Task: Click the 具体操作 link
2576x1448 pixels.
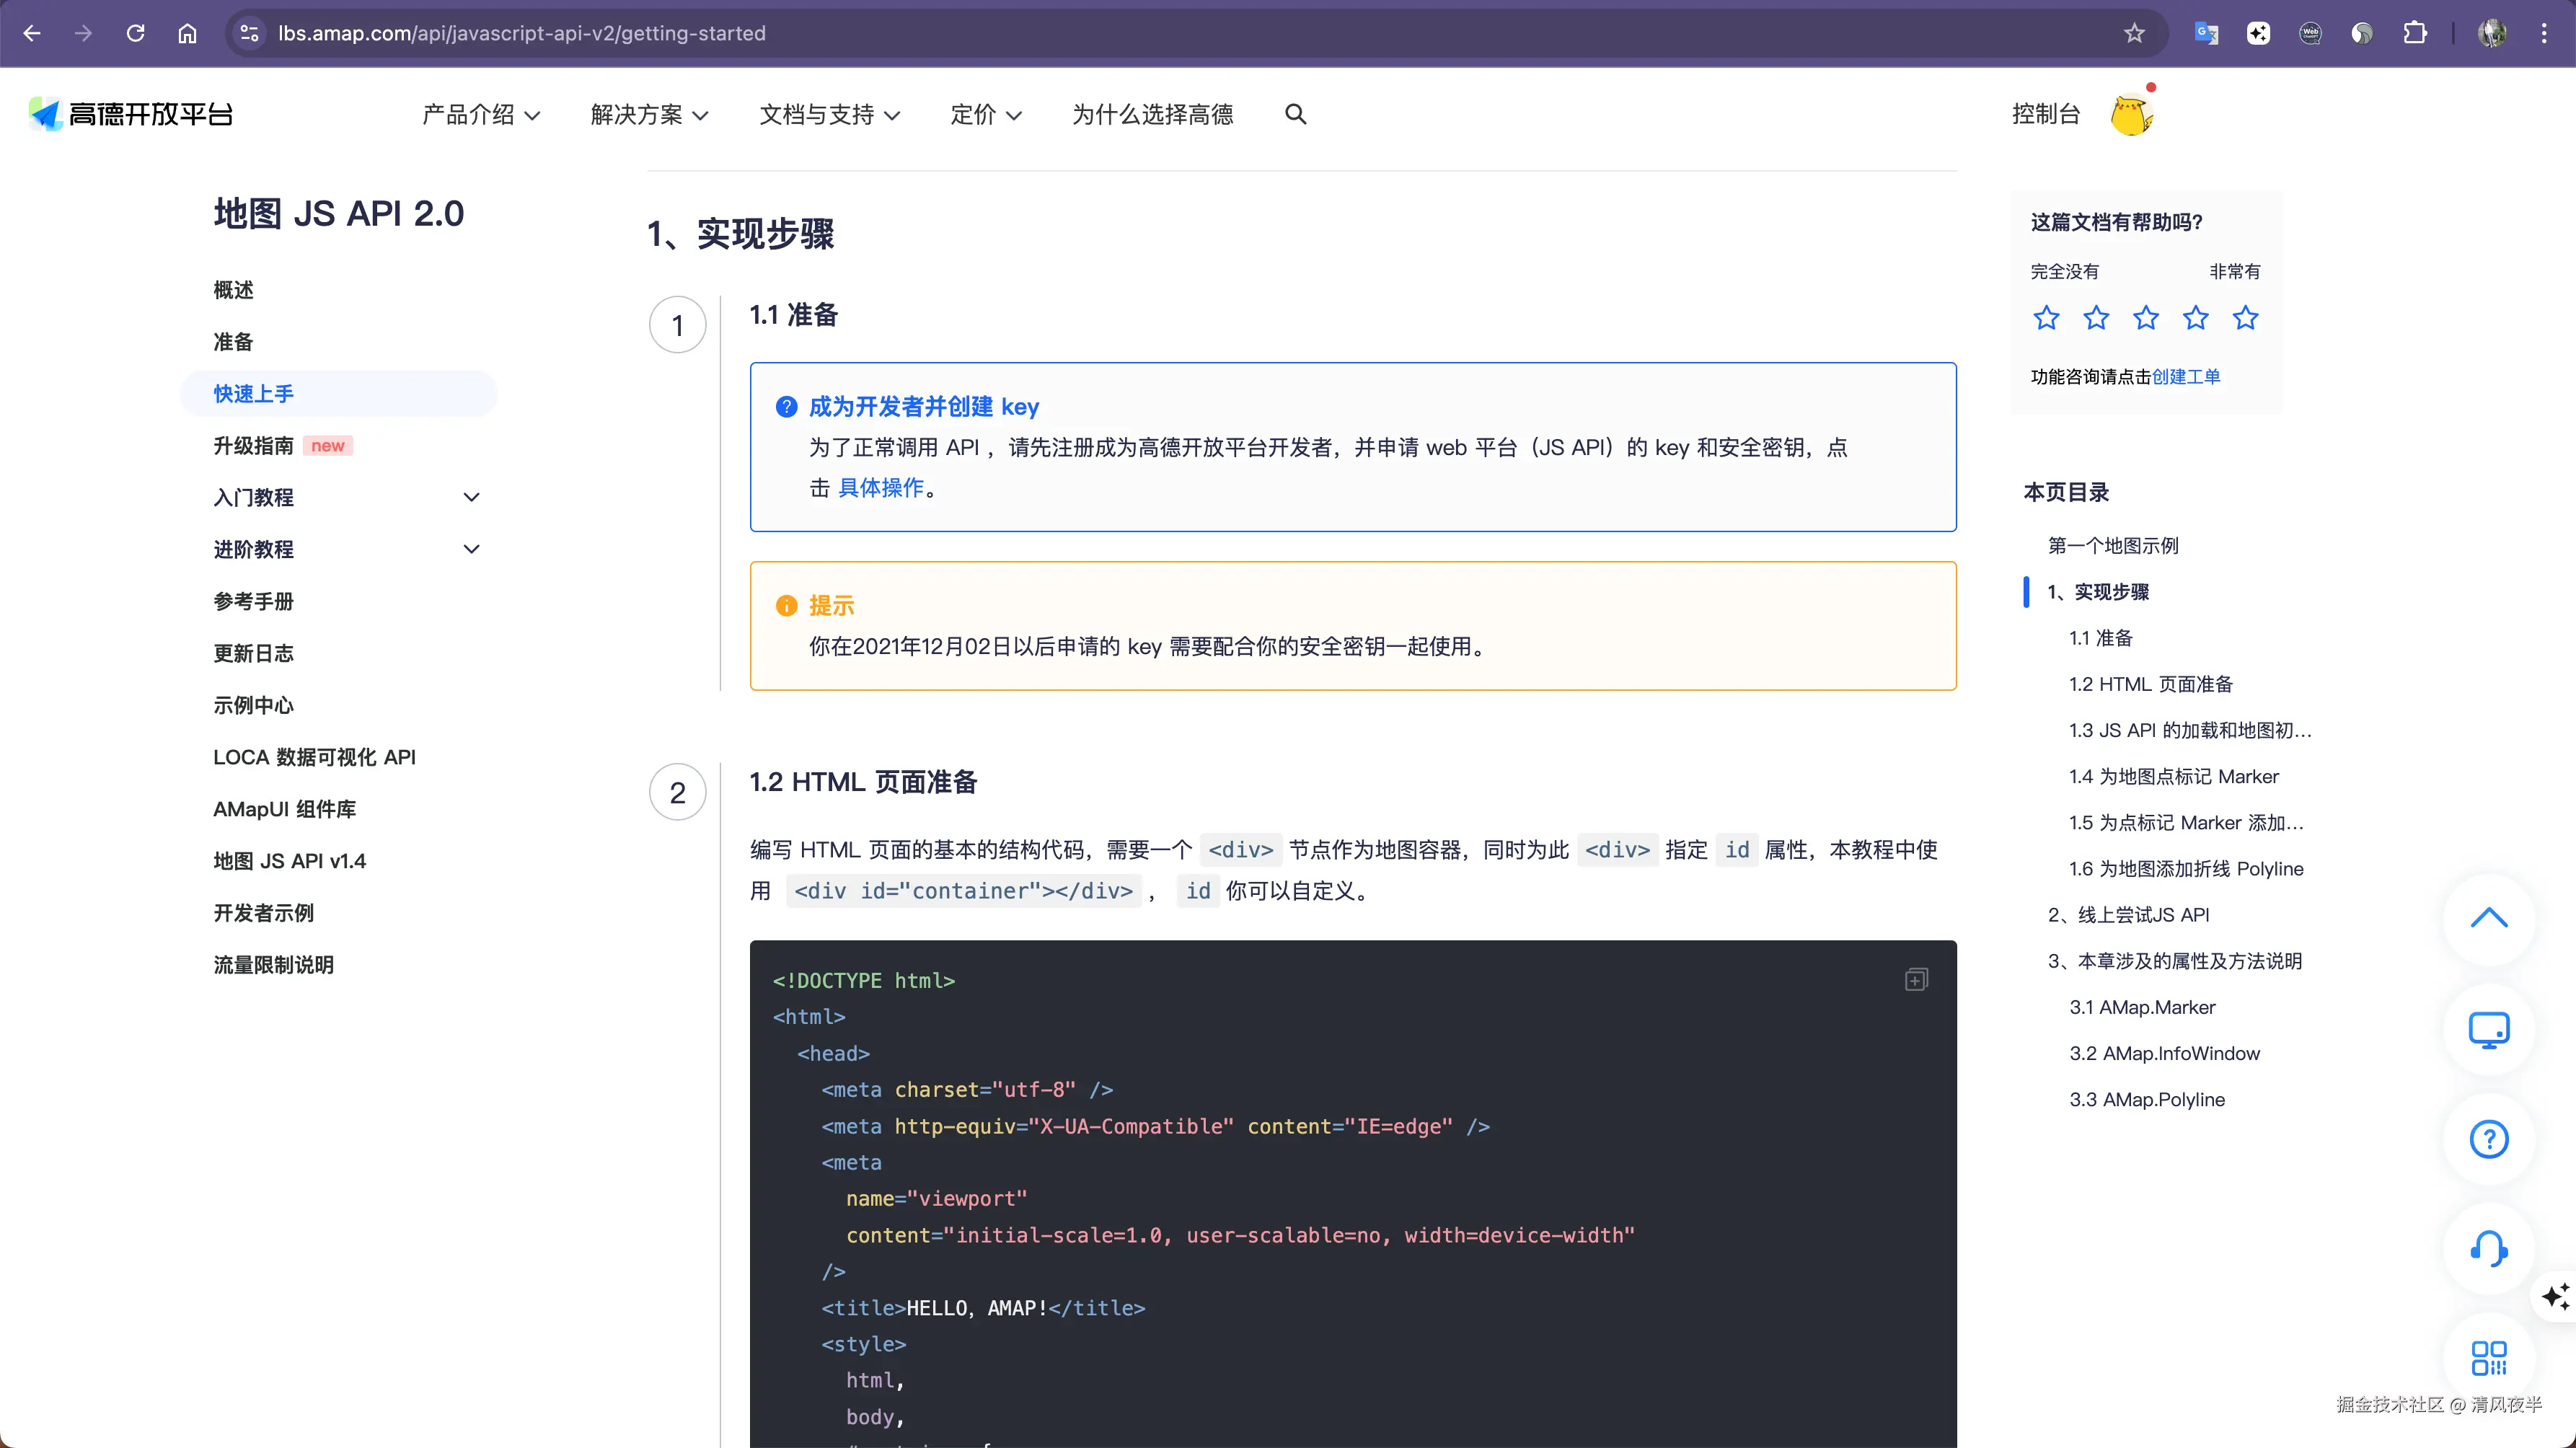Action: tap(880, 488)
